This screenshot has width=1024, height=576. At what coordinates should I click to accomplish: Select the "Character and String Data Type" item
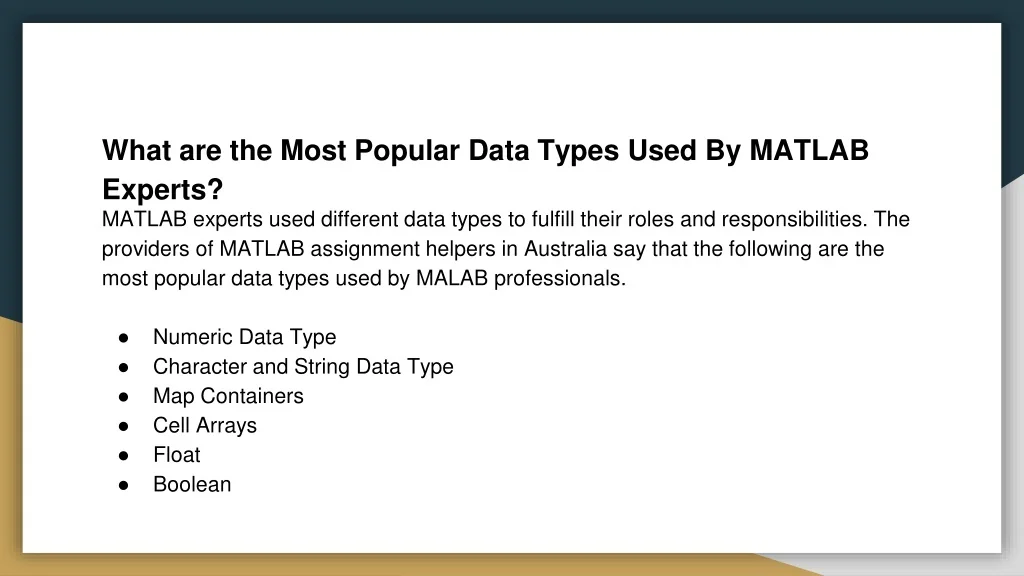tap(303, 366)
